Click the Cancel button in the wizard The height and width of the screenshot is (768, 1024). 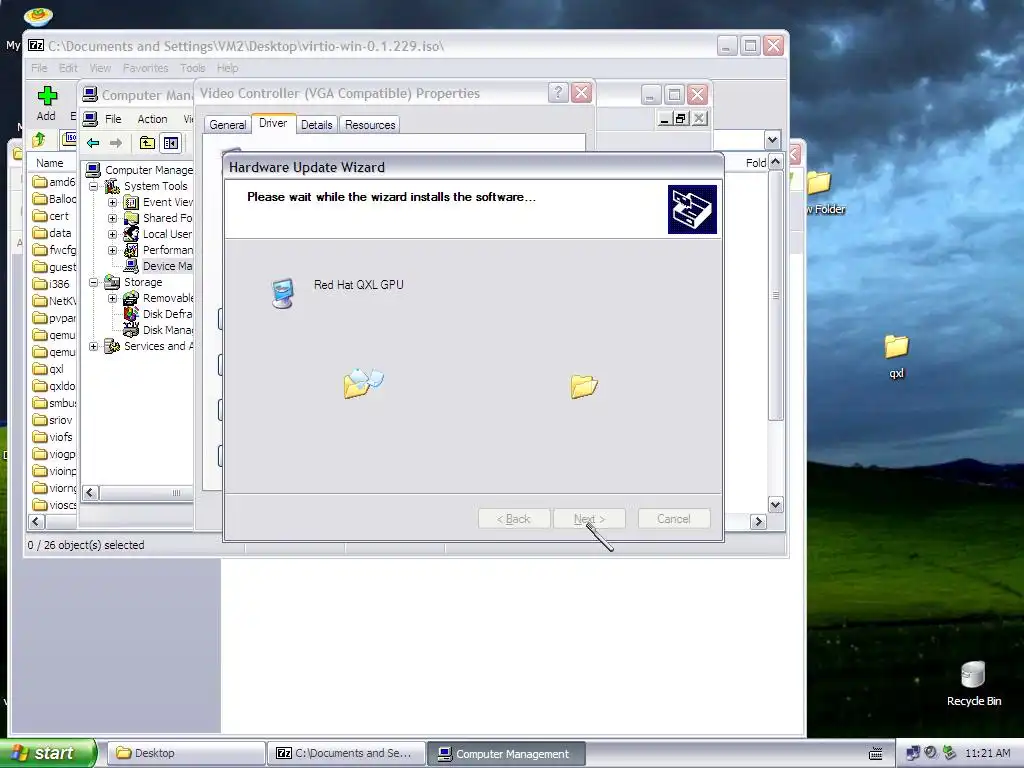point(674,519)
